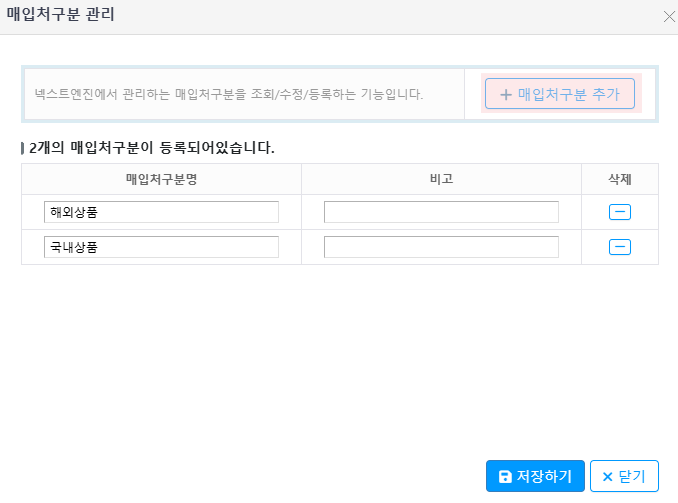Screen dimensions: 678x503
Task: Click the 2개의 매입처구분 registered count message
Action: coord(152,147)
